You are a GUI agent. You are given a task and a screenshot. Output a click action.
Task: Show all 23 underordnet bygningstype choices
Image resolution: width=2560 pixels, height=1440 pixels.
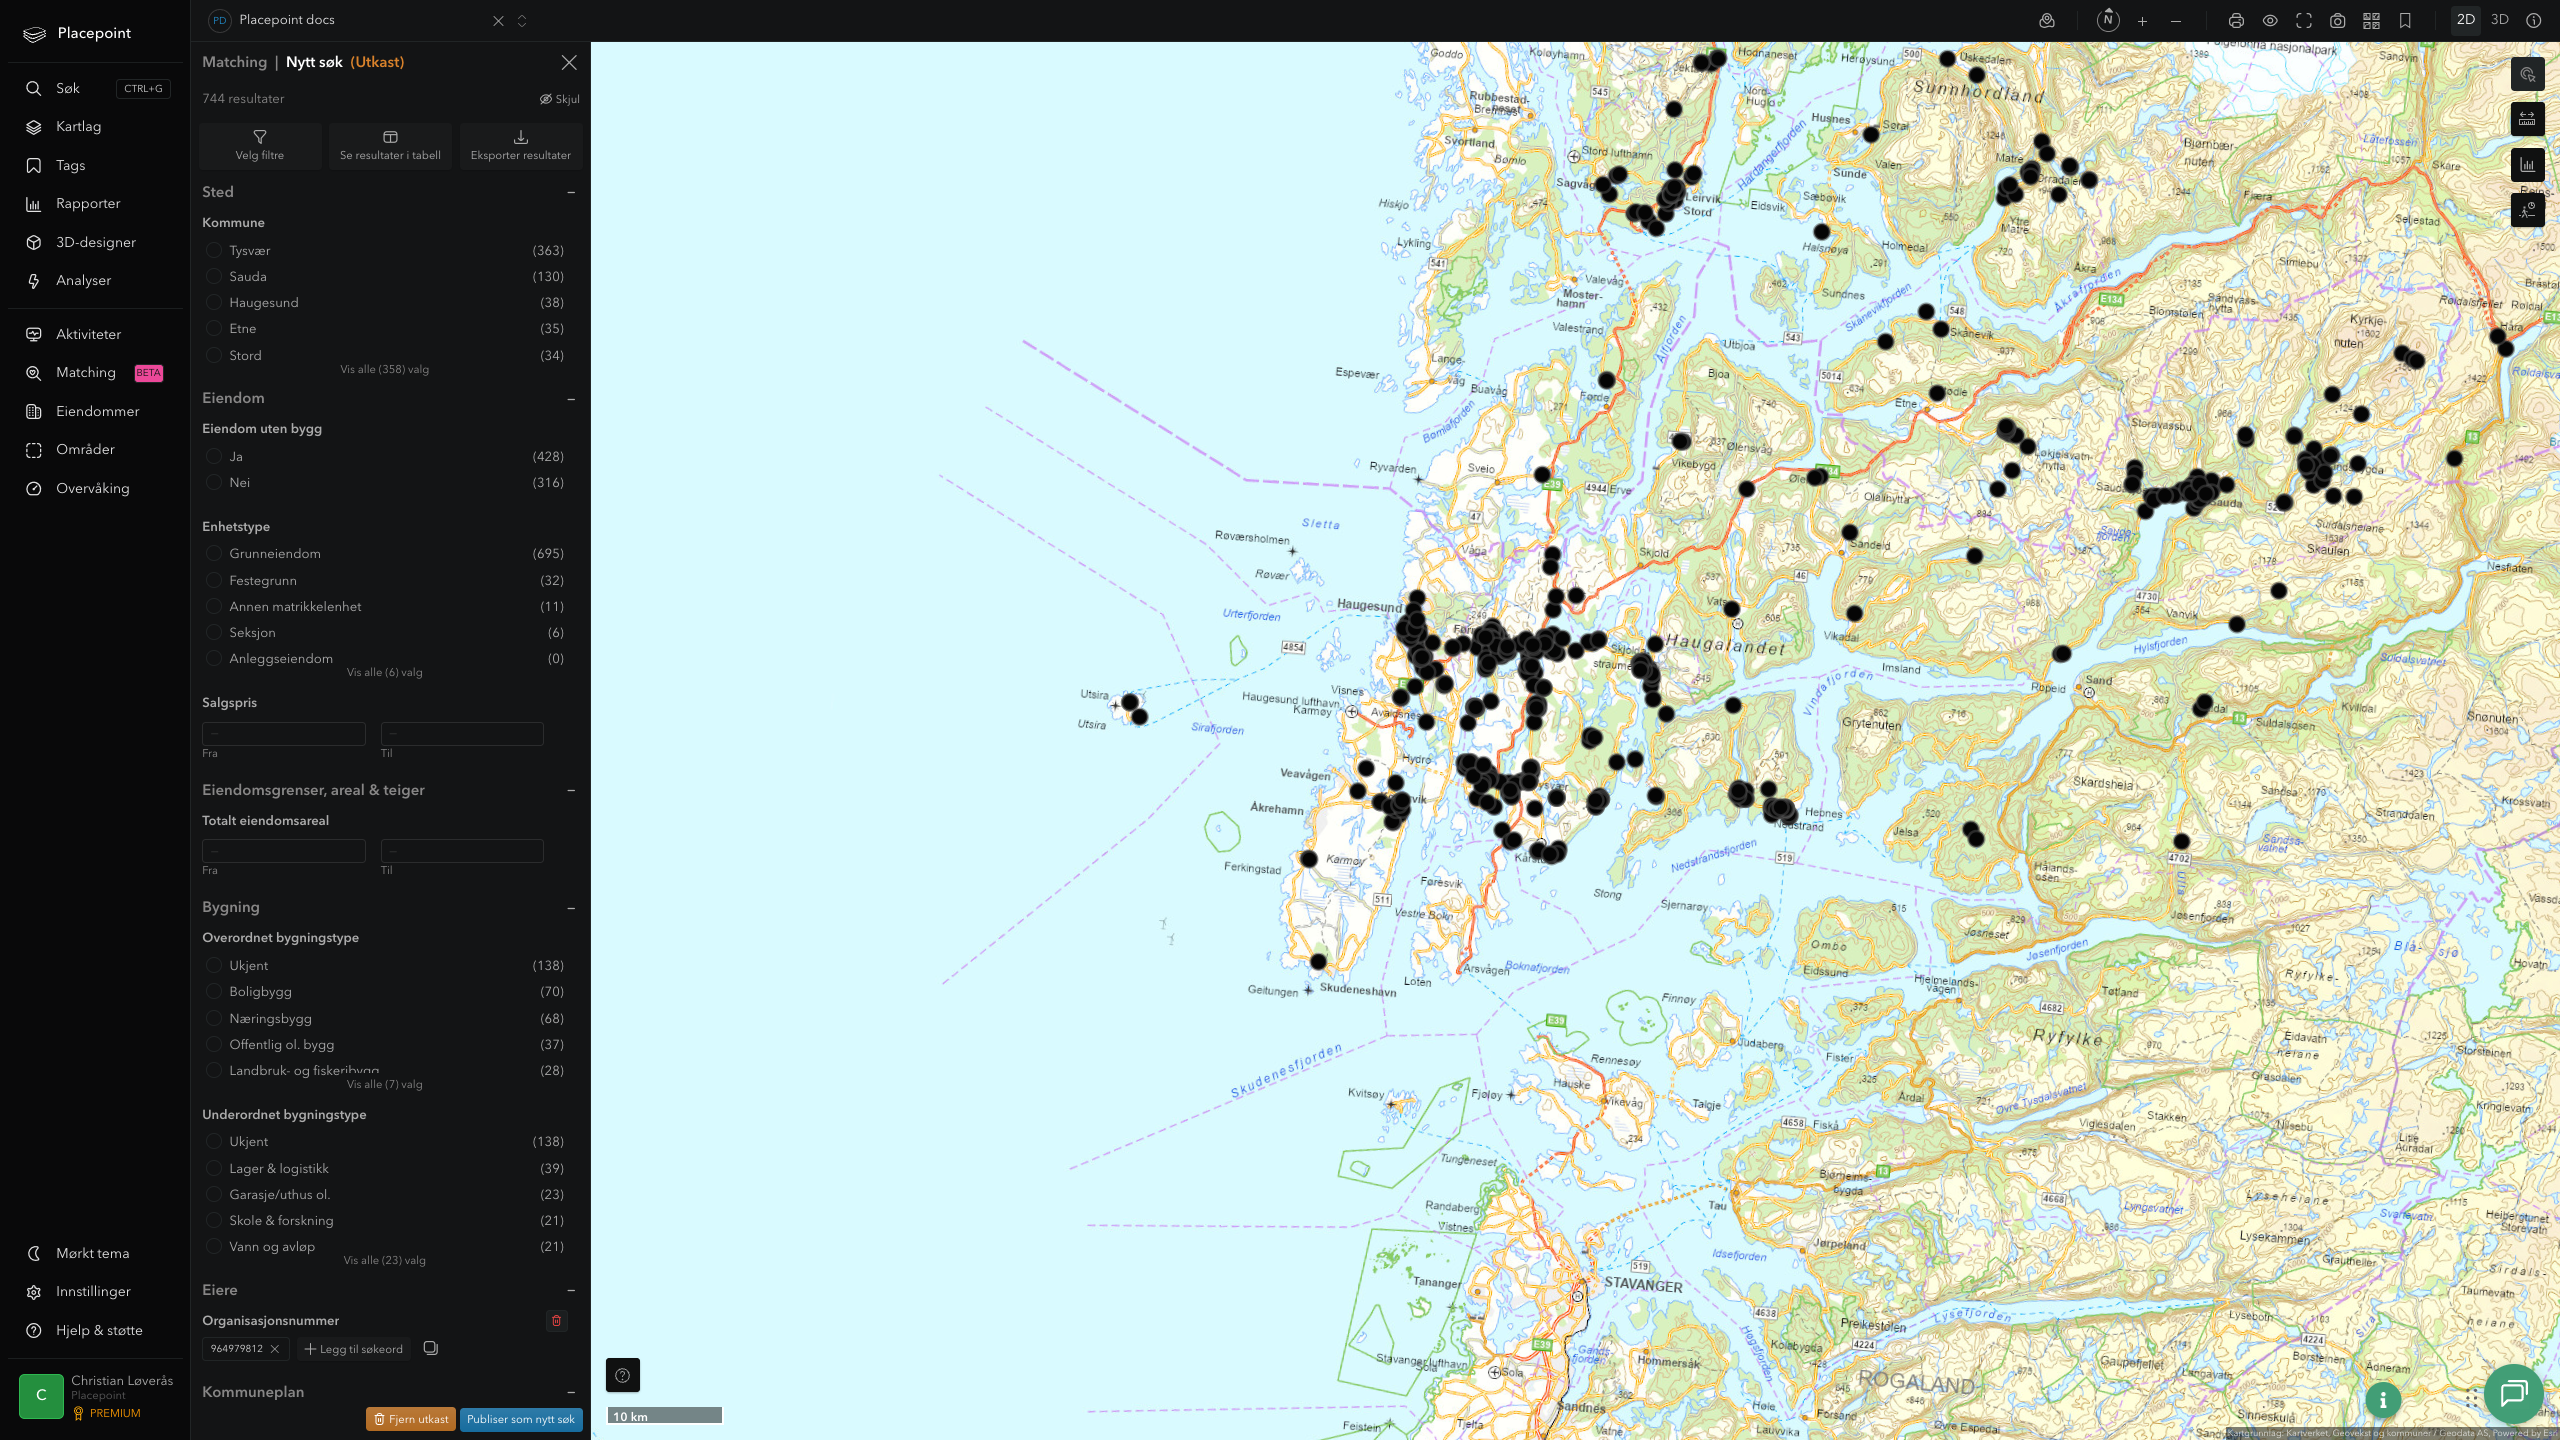pyautogui.click(x=384, y=1260)
